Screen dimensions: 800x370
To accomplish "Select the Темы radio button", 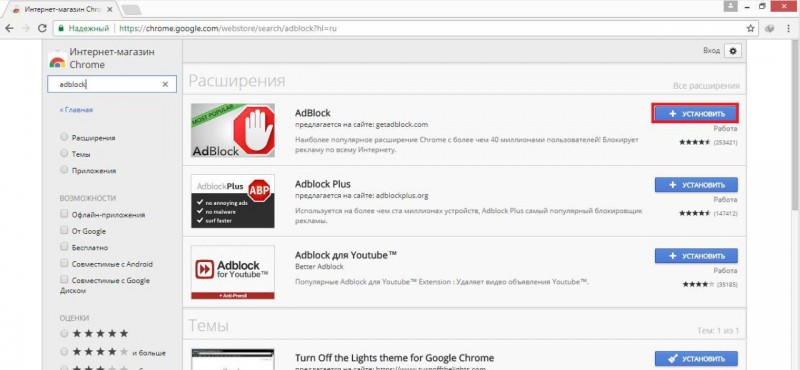I will [x=64, y=153].
